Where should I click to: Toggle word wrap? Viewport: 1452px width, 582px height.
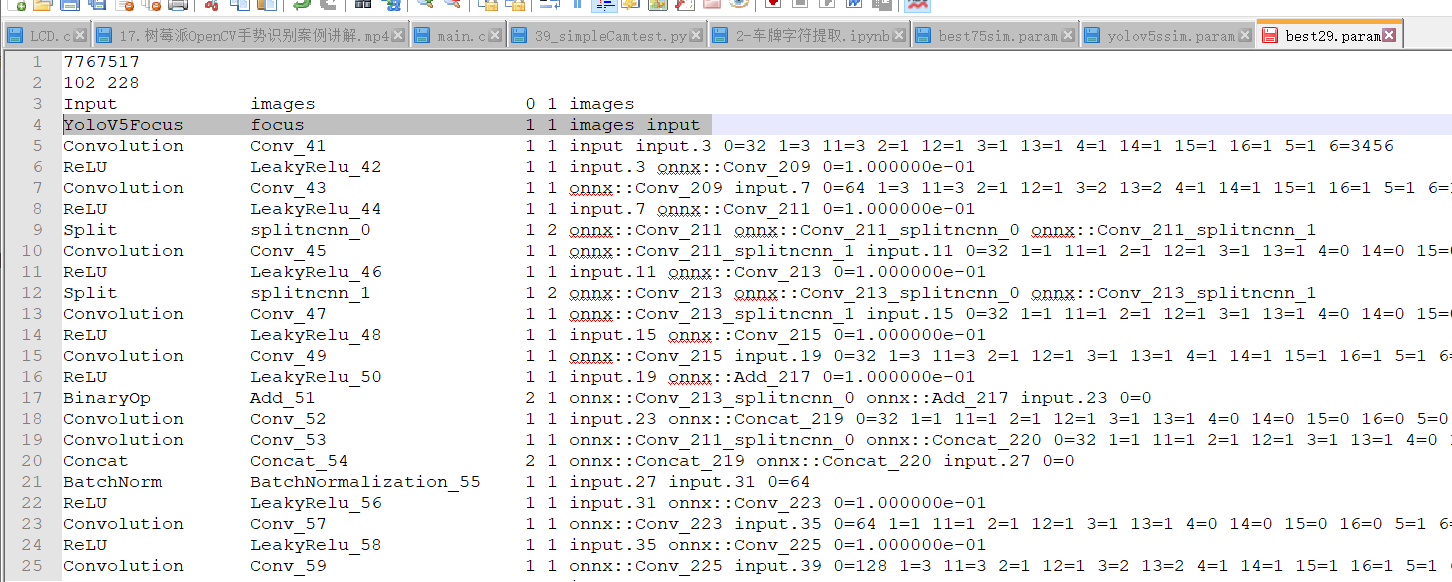coord(550,6)
